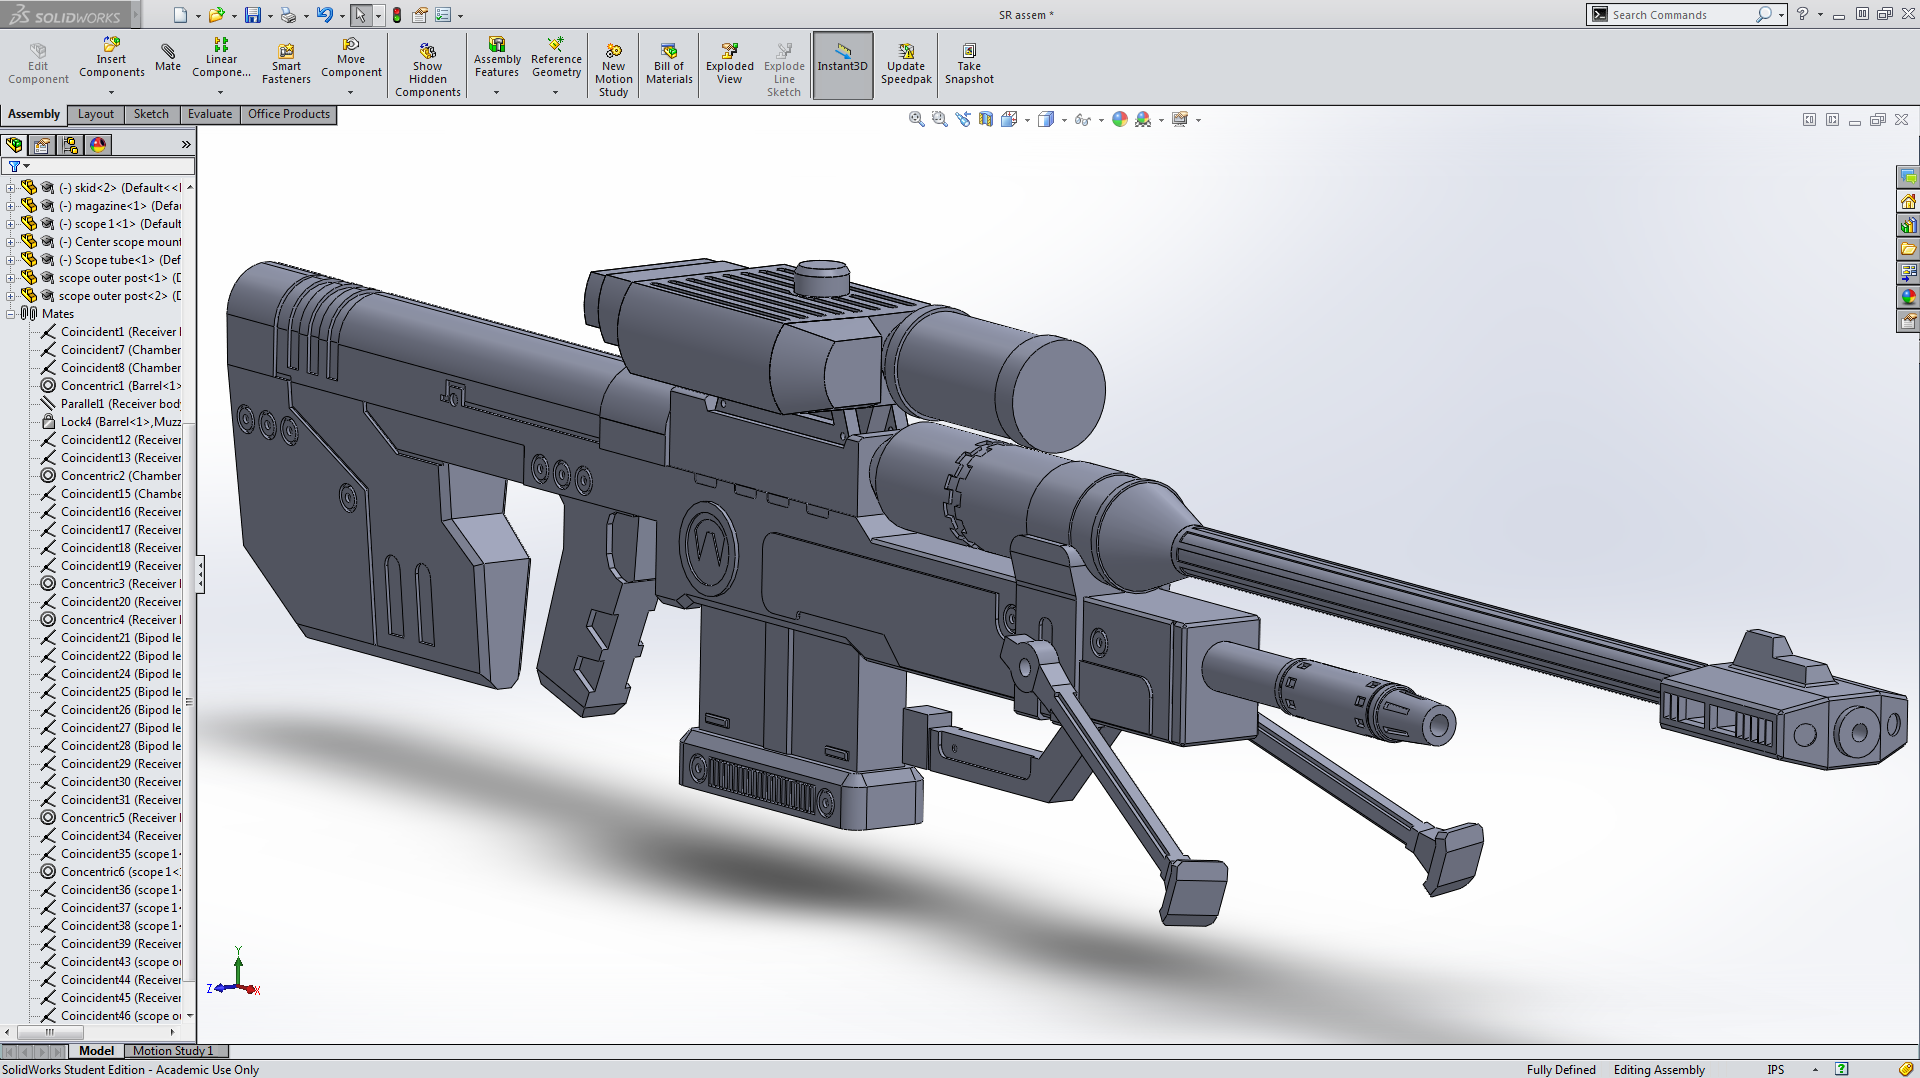1920x1078 pixels.
Task: Select Lock4 (Barrel<1>,Muzz mate
Action: coord(111,422)
